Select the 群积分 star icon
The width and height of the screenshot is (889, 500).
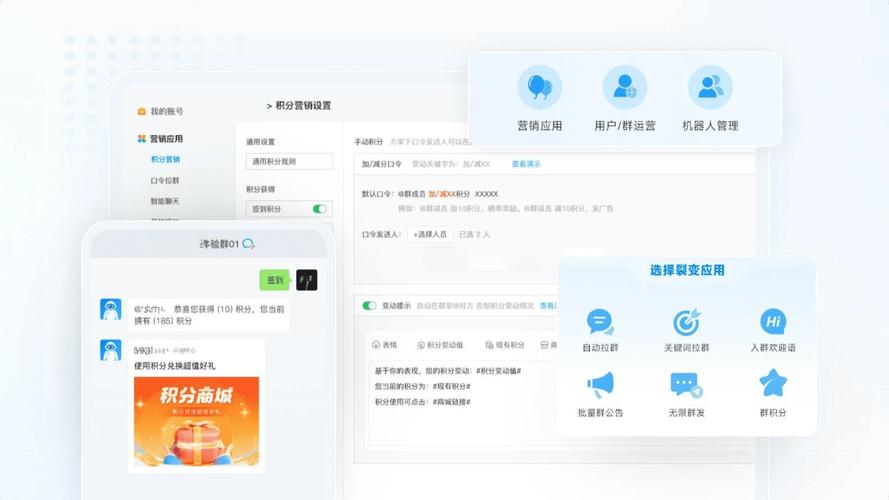click(x=773, y=383)
